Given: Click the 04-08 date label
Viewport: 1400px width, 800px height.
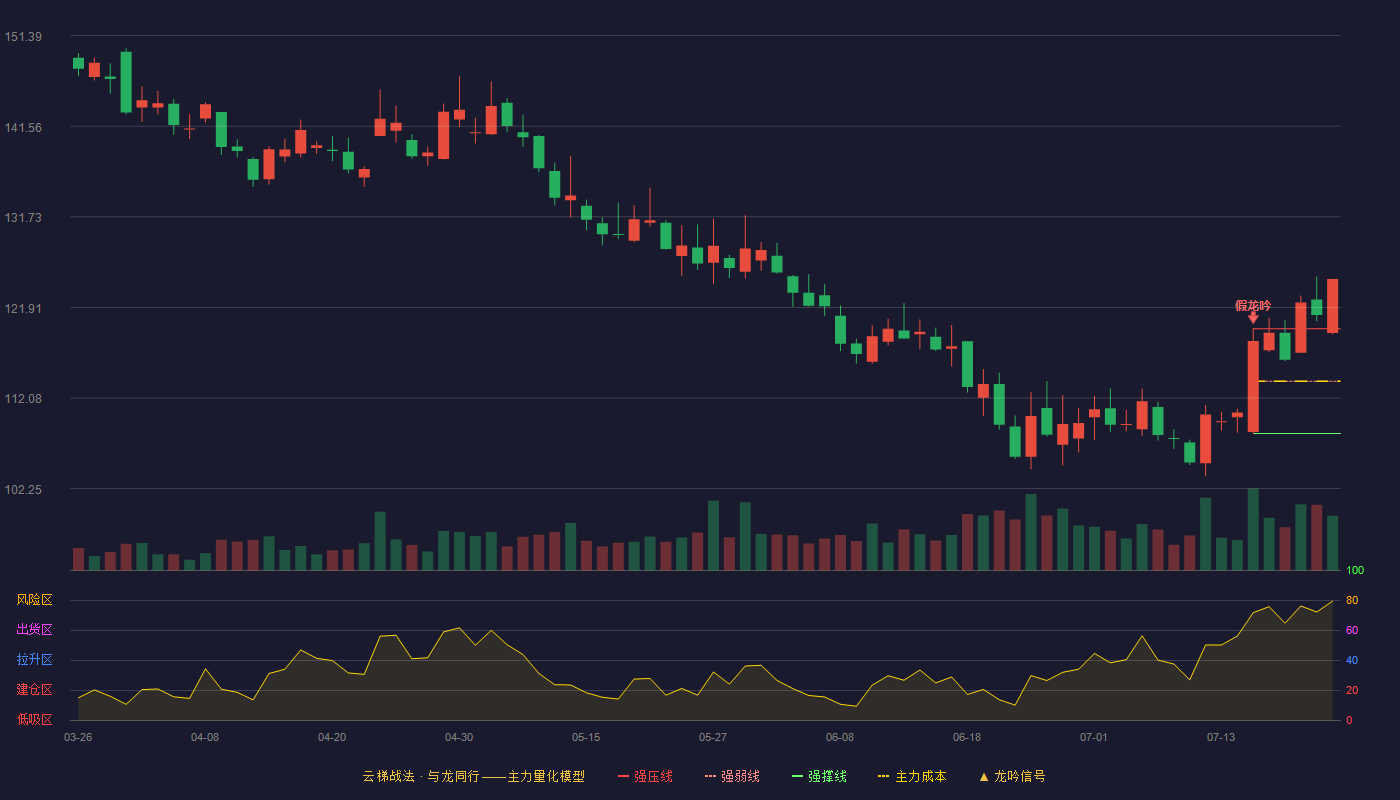Looking at the screenshot, I should tap(205, 737).
